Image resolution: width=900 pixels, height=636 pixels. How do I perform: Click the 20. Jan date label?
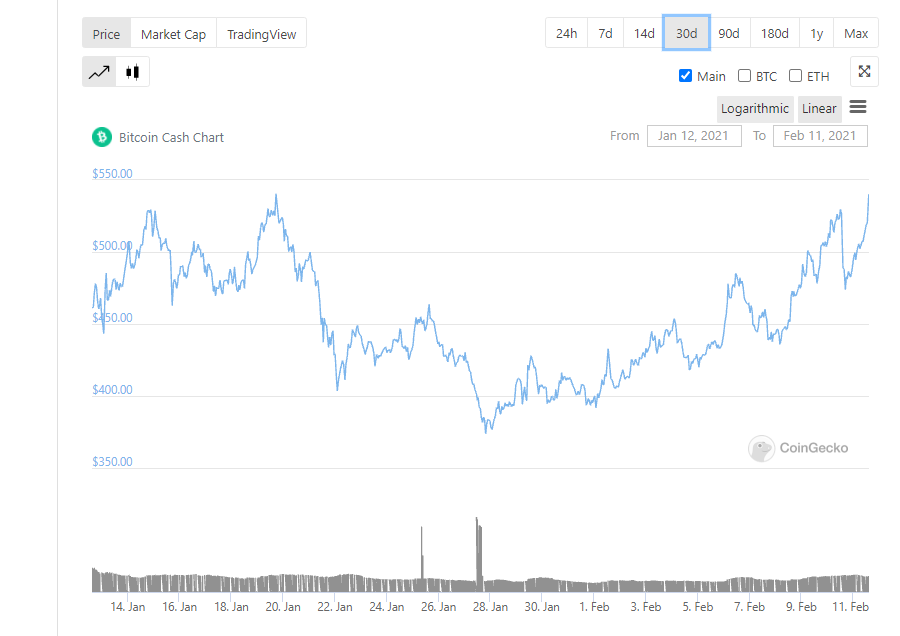click(x=283, y=607)
